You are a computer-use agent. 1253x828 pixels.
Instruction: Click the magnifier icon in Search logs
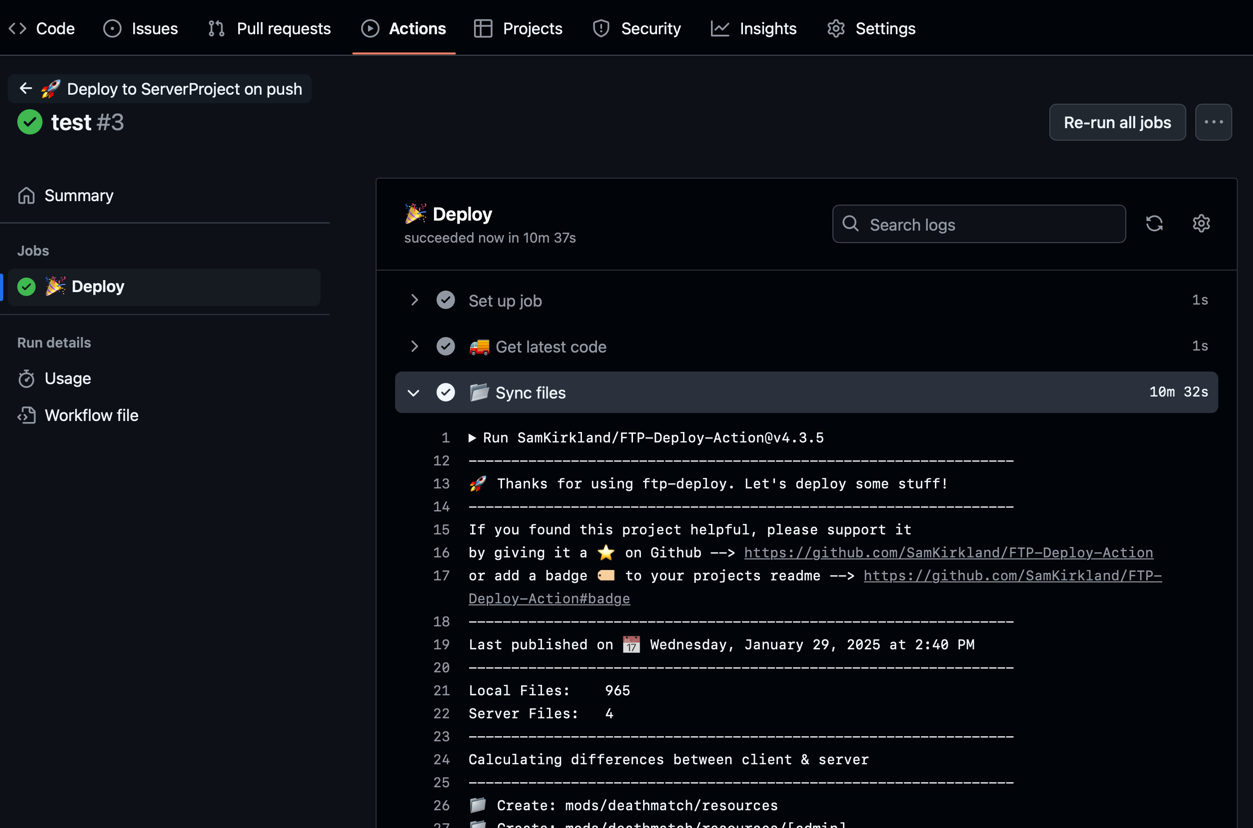(851, 224)
